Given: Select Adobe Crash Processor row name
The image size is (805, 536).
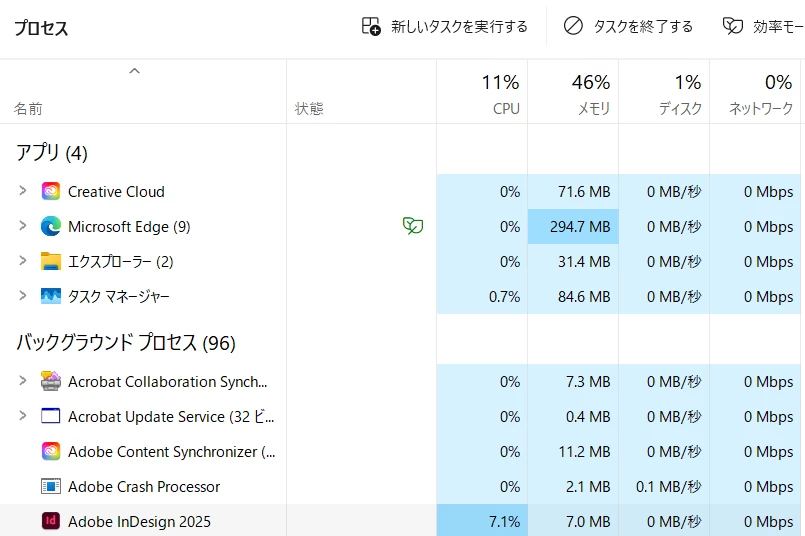Looking at the screenshot, I should [x=144, y=486].
